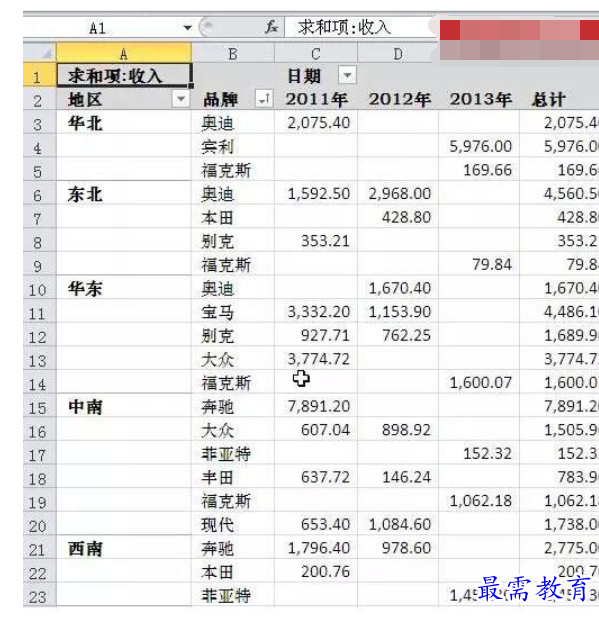This screenshot has width=599, height=620.
Task: Select the 西南 region cell
Action: pos(124,549)
